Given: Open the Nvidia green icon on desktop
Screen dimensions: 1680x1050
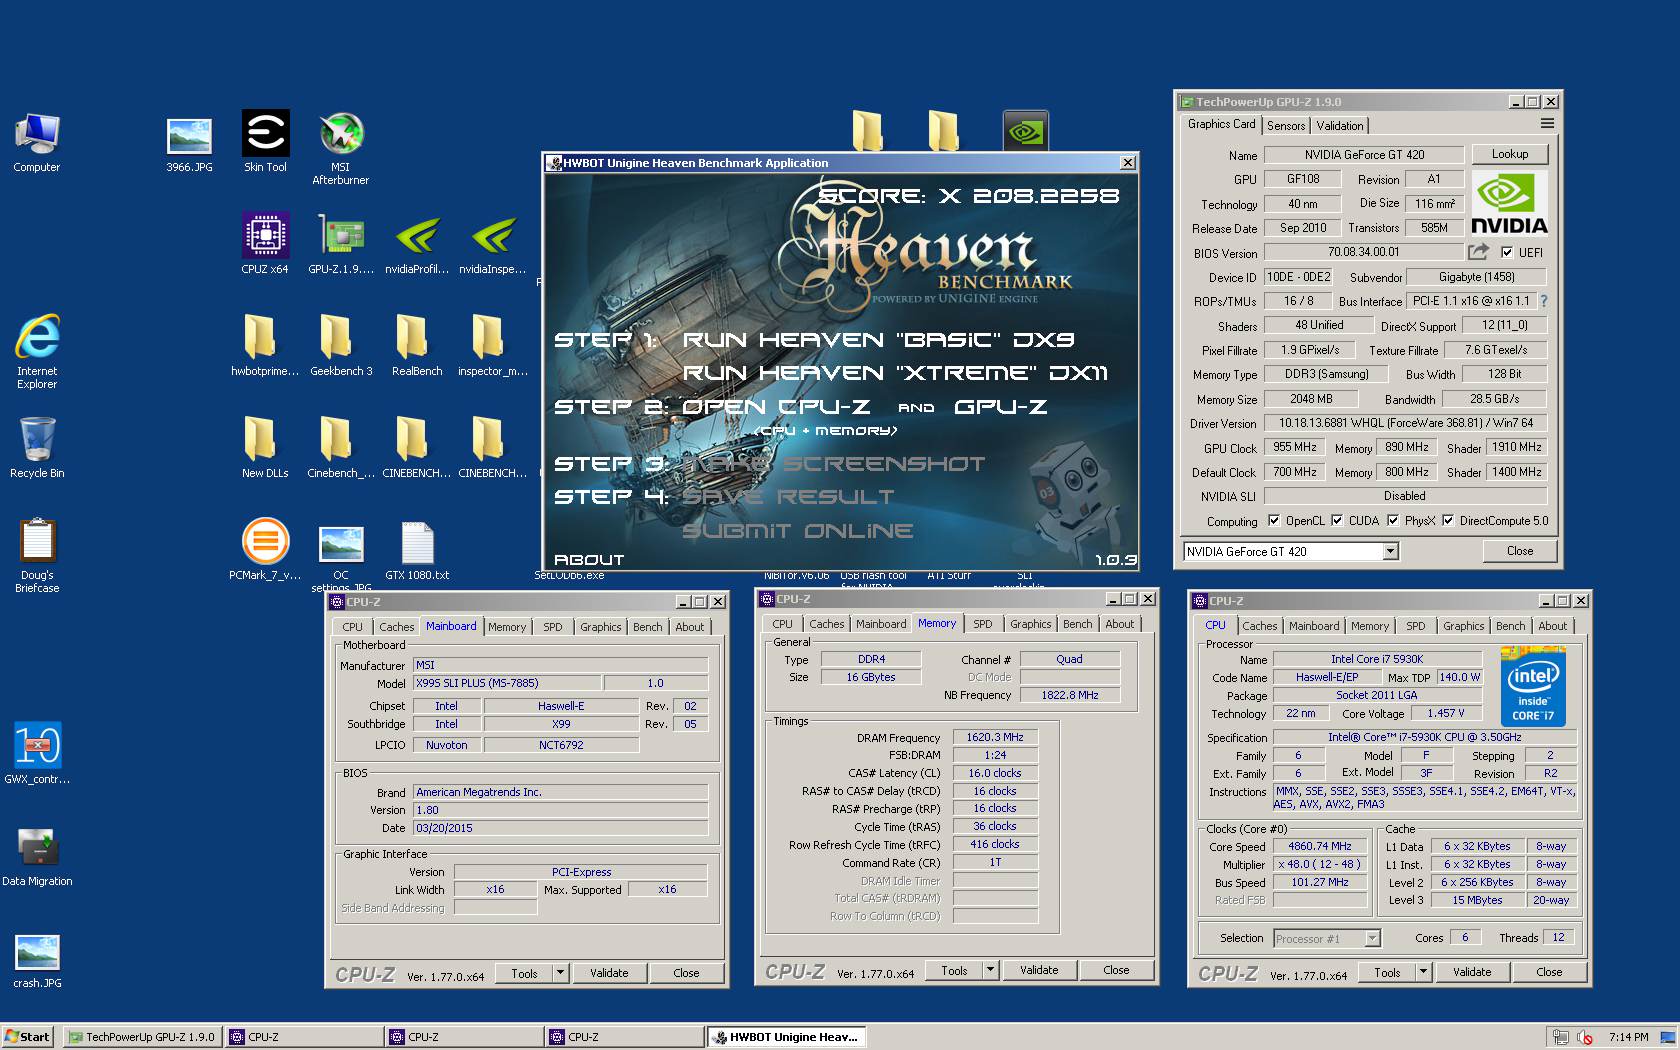Looking at the screenshot, I should (x=1025, y=131).
